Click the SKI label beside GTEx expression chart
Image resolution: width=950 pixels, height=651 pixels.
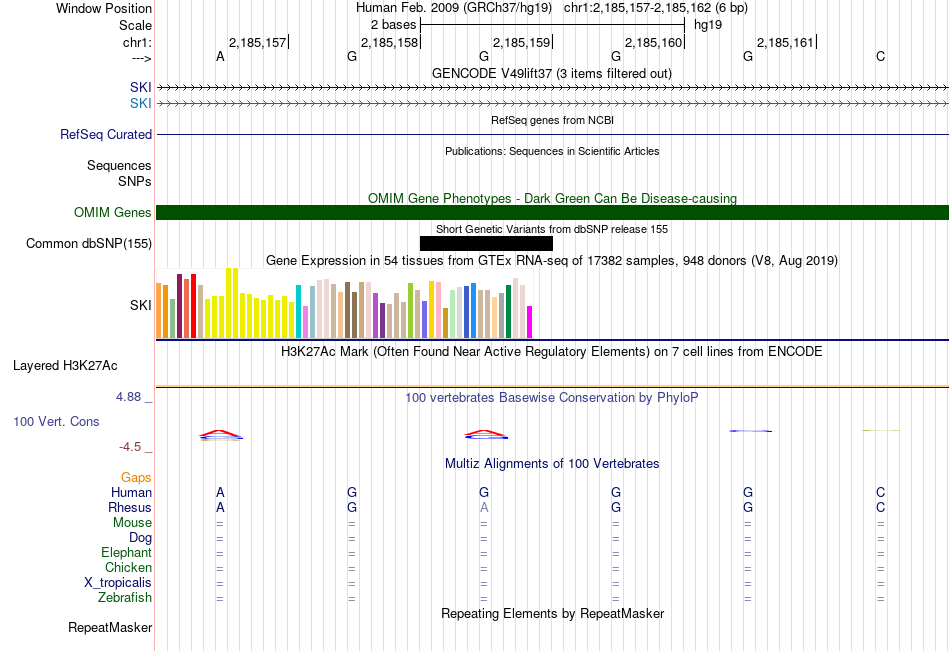pos(141,305)
